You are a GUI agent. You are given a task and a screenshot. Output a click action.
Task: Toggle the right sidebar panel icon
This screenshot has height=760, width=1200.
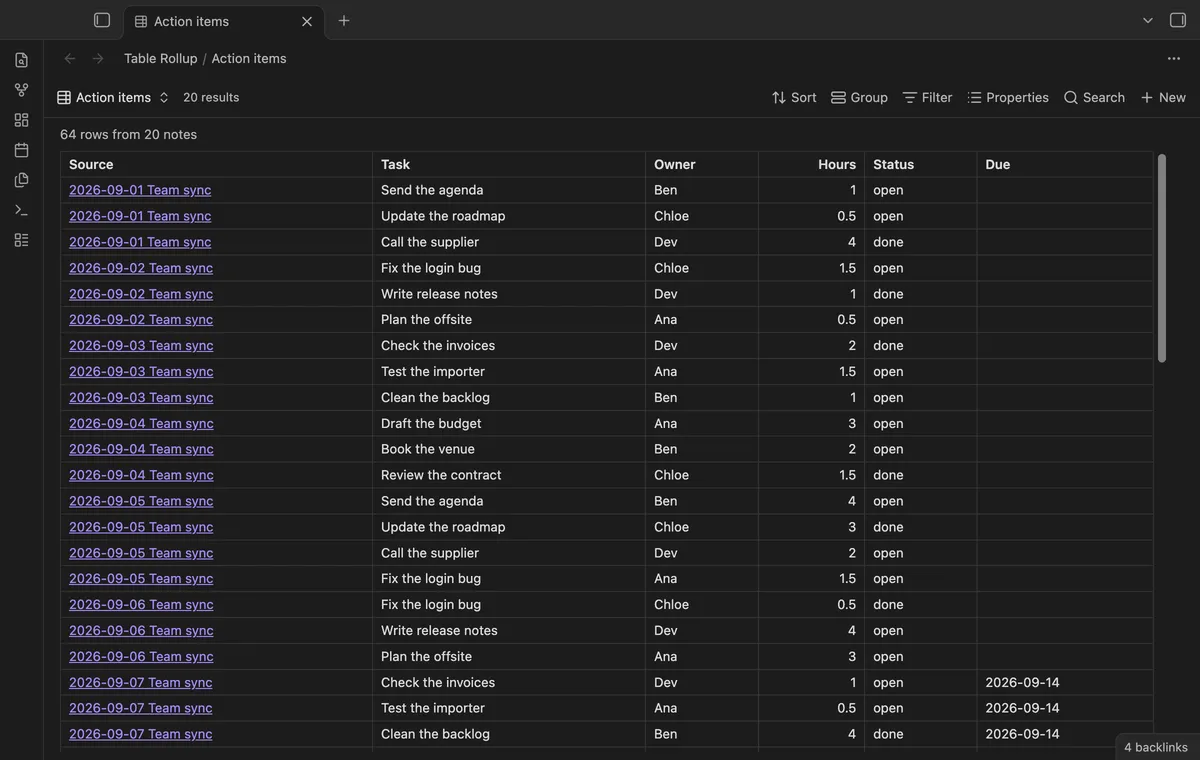pyautogui.click(x=1177, y=20)
